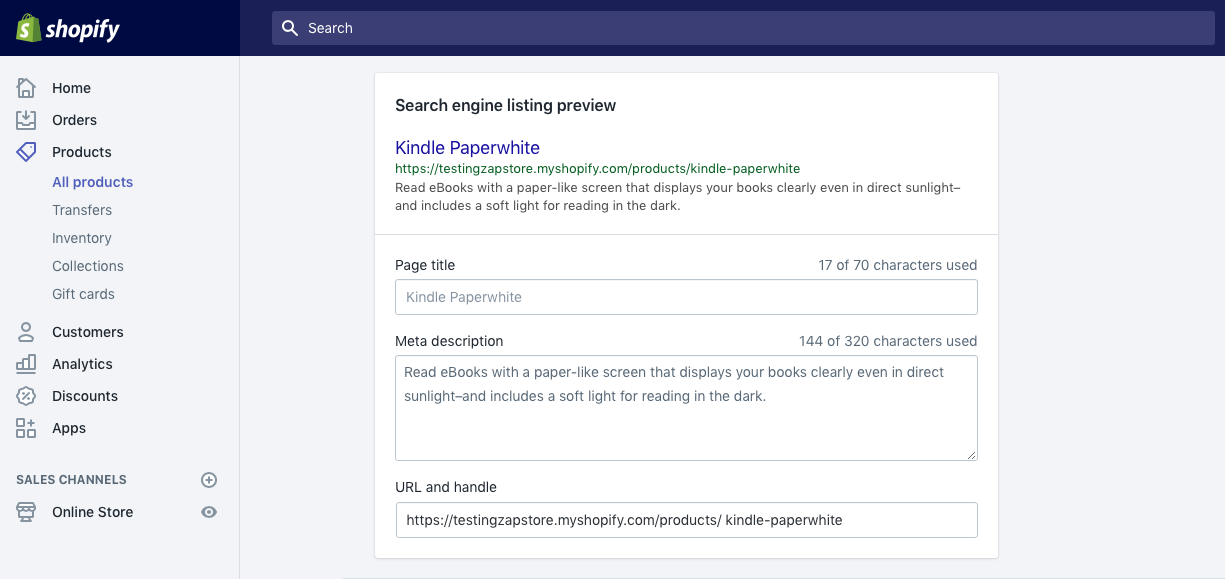The image size is (1225, 579).
Task: Click the preview description snippet text
Action: [678, 197]
